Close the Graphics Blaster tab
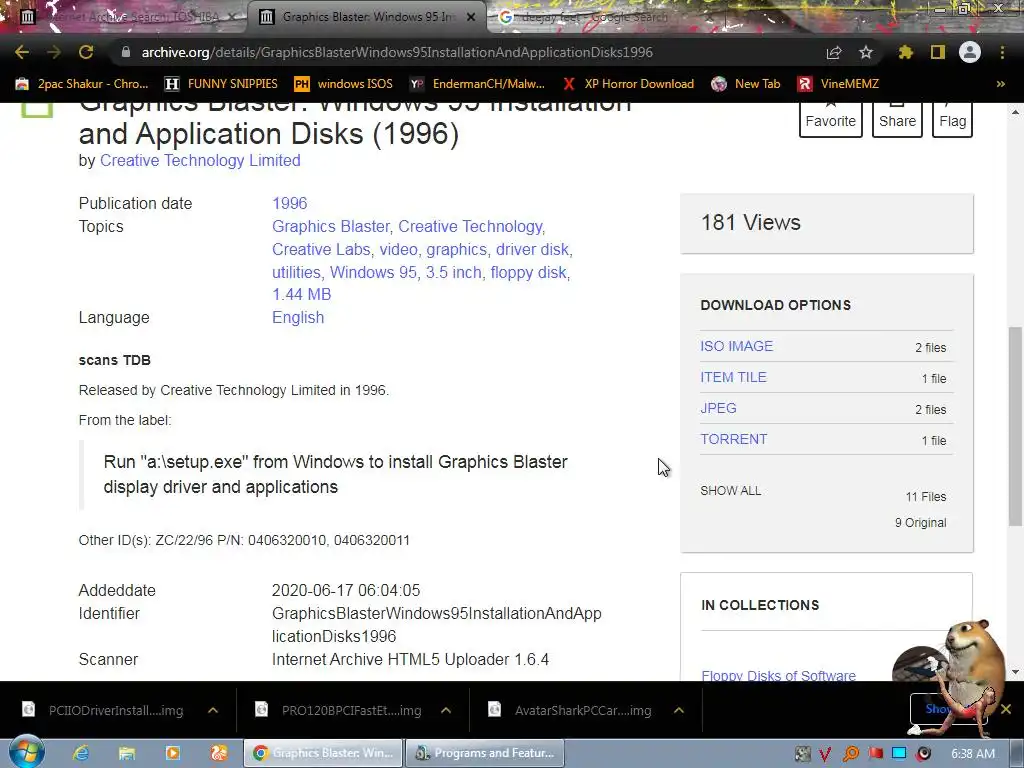This screenshot has height=768, width=1024. (471, 17)
